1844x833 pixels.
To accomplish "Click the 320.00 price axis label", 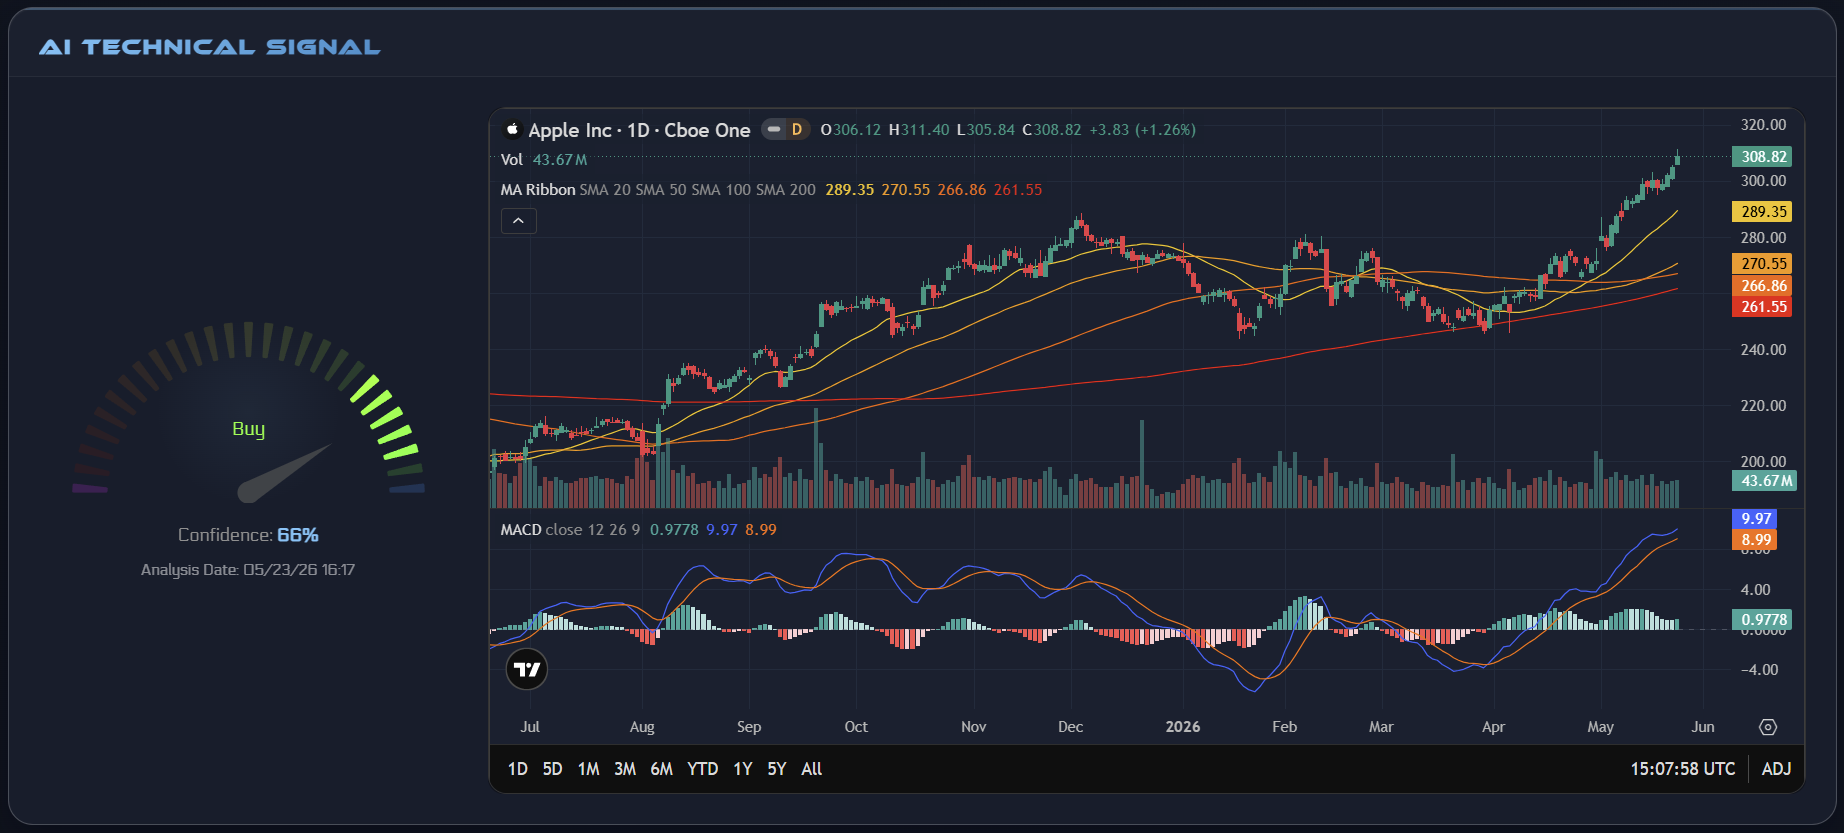I will pos(1763,125).
